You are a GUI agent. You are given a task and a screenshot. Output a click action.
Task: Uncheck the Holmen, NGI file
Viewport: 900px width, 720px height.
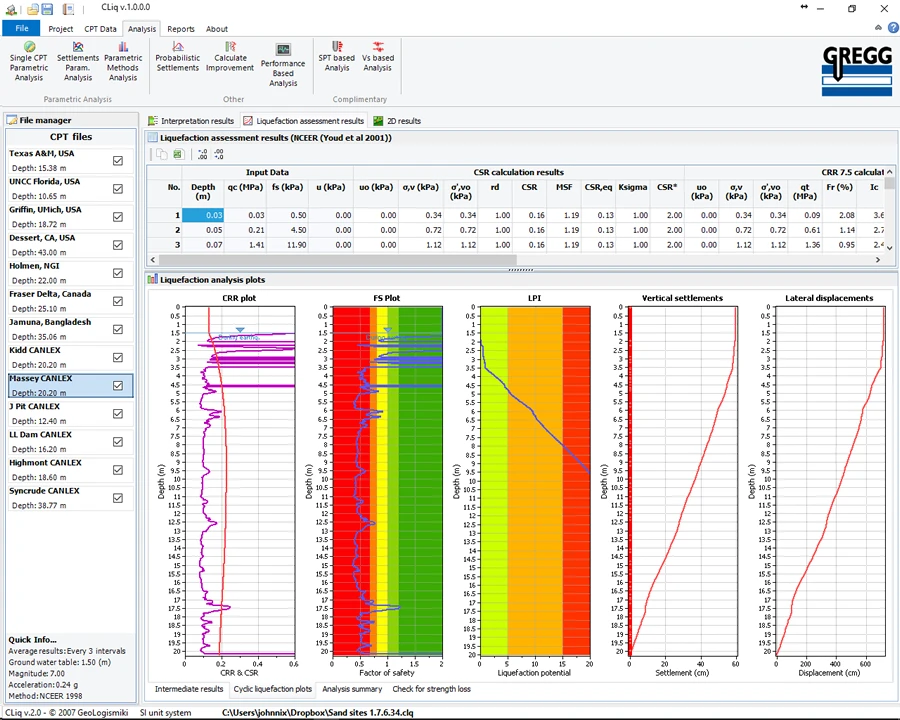coord(118,273)
